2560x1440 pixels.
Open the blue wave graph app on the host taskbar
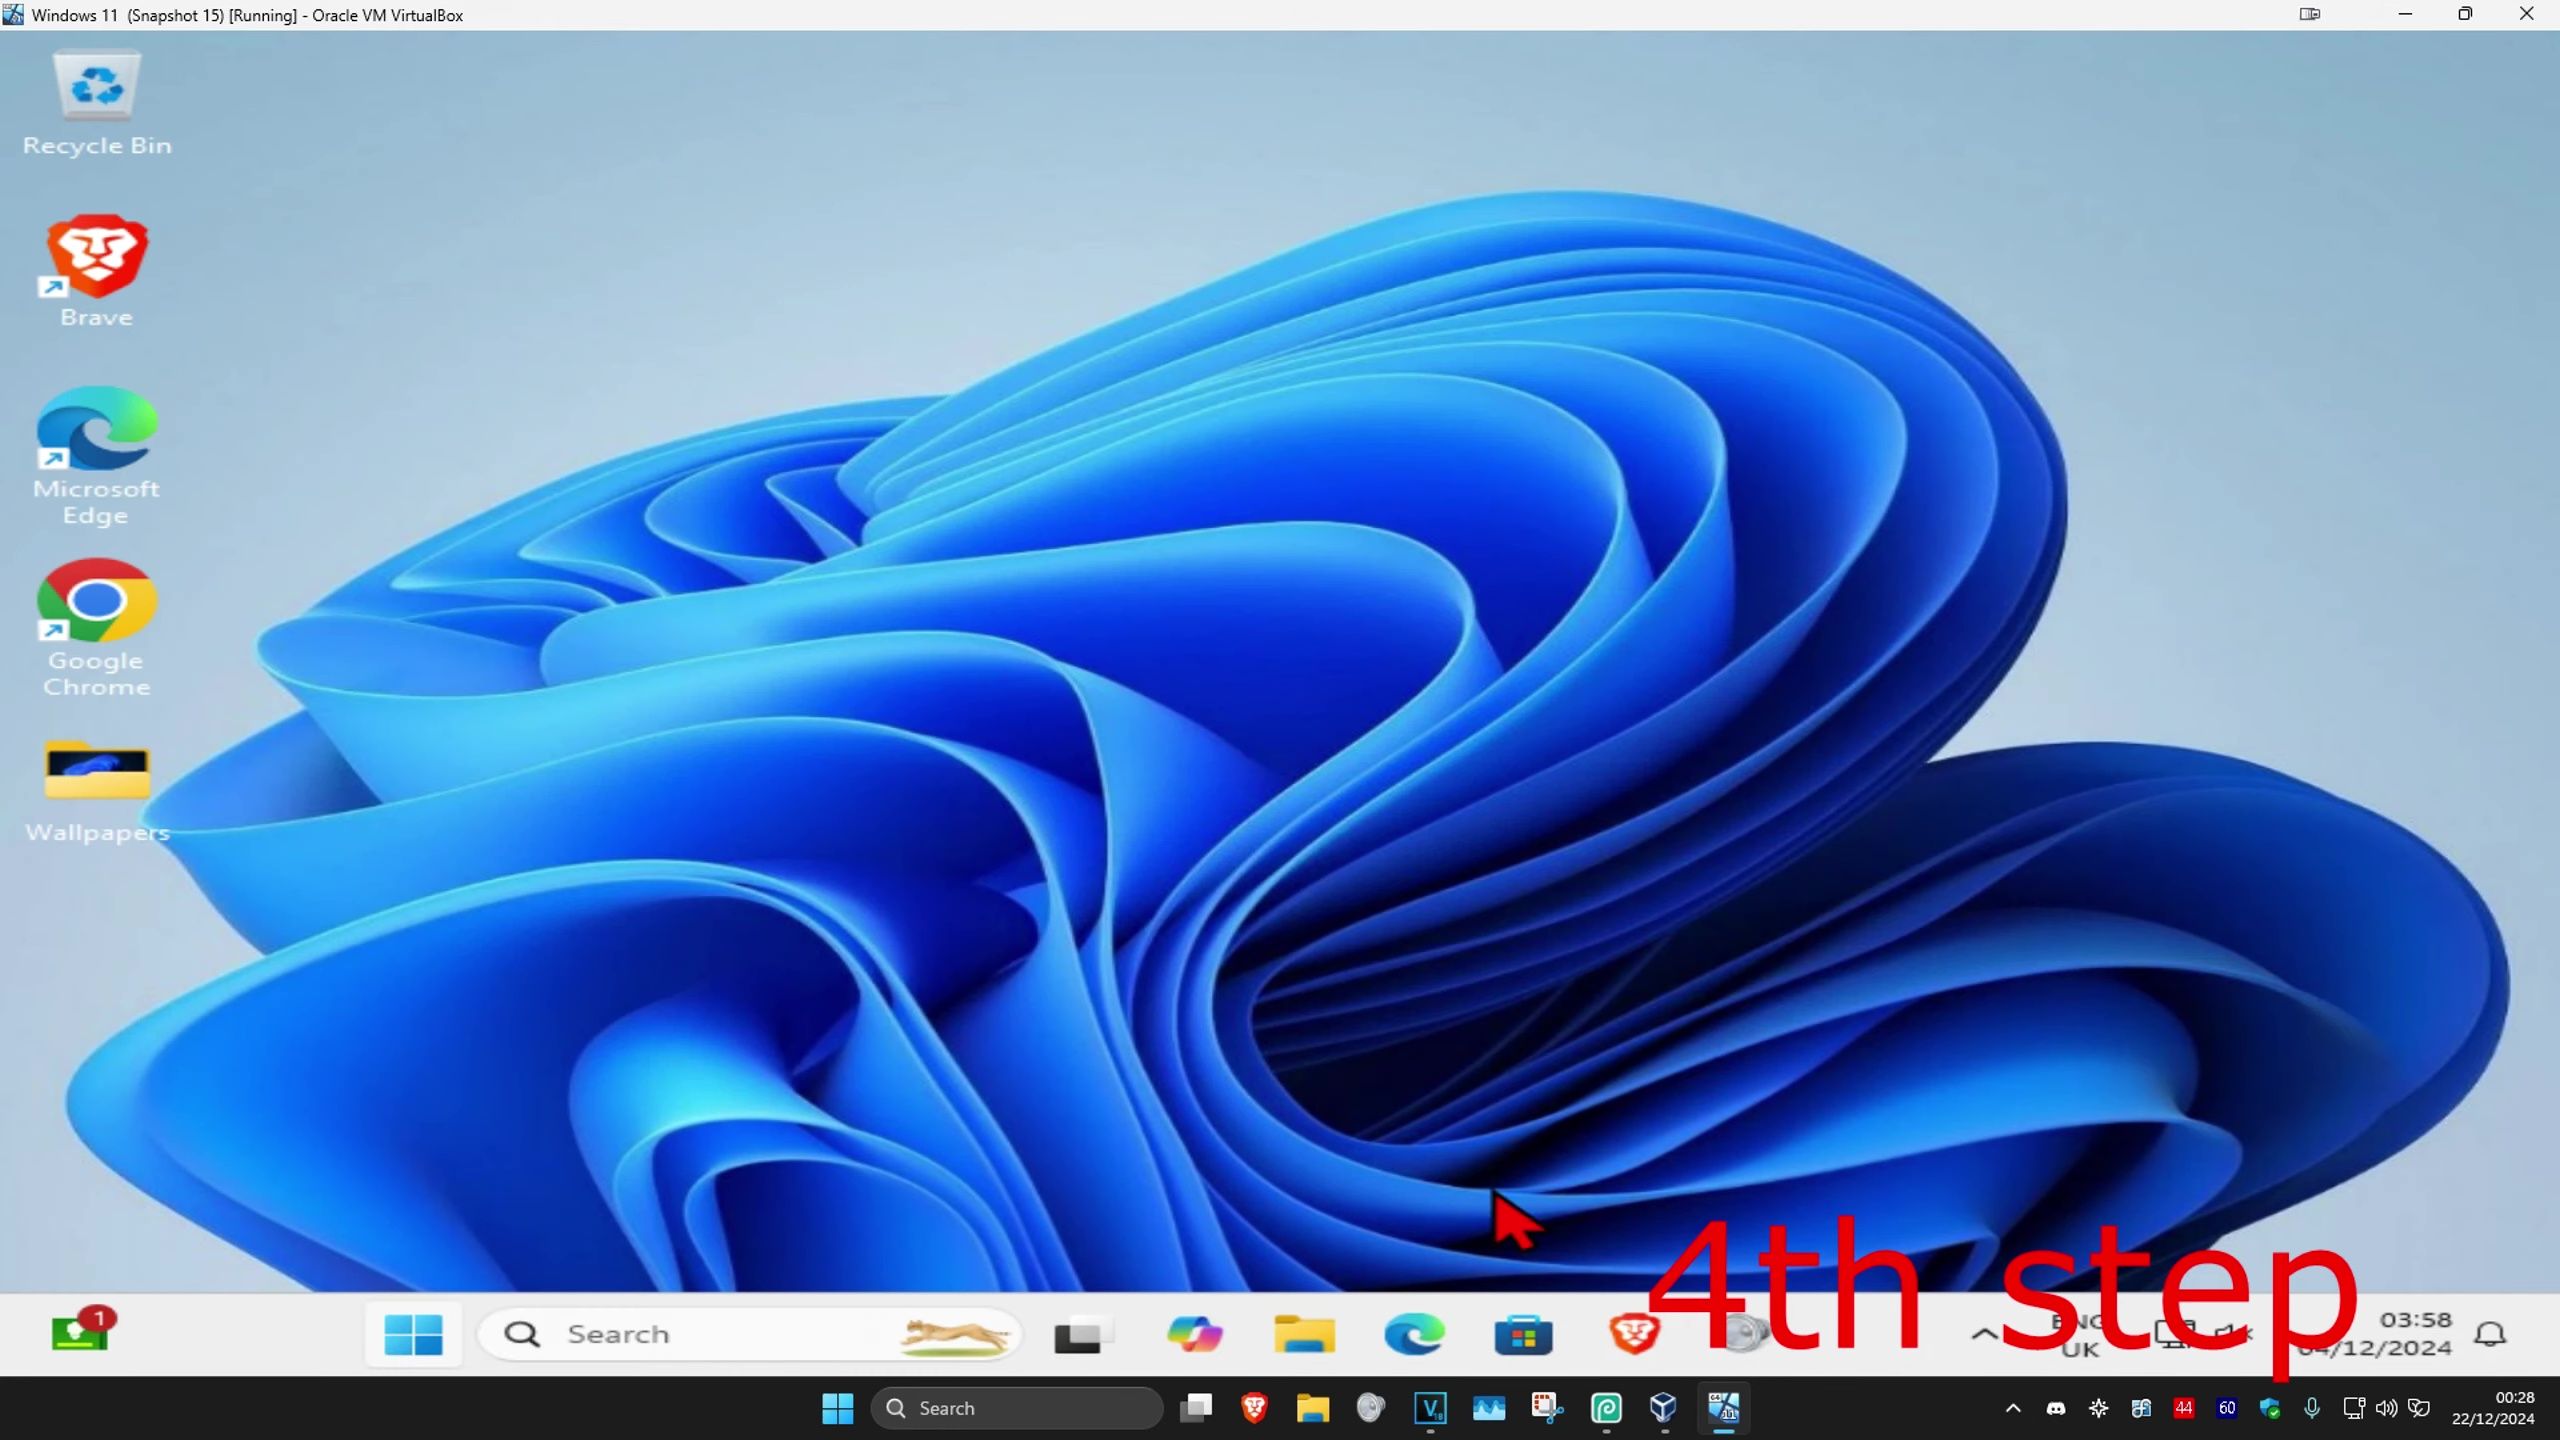[x=1488, y=1408]
